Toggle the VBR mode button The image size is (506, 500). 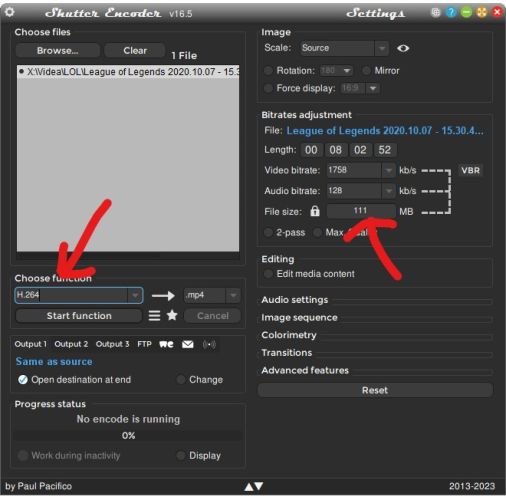pyautogui.click(x=470, y=170)
